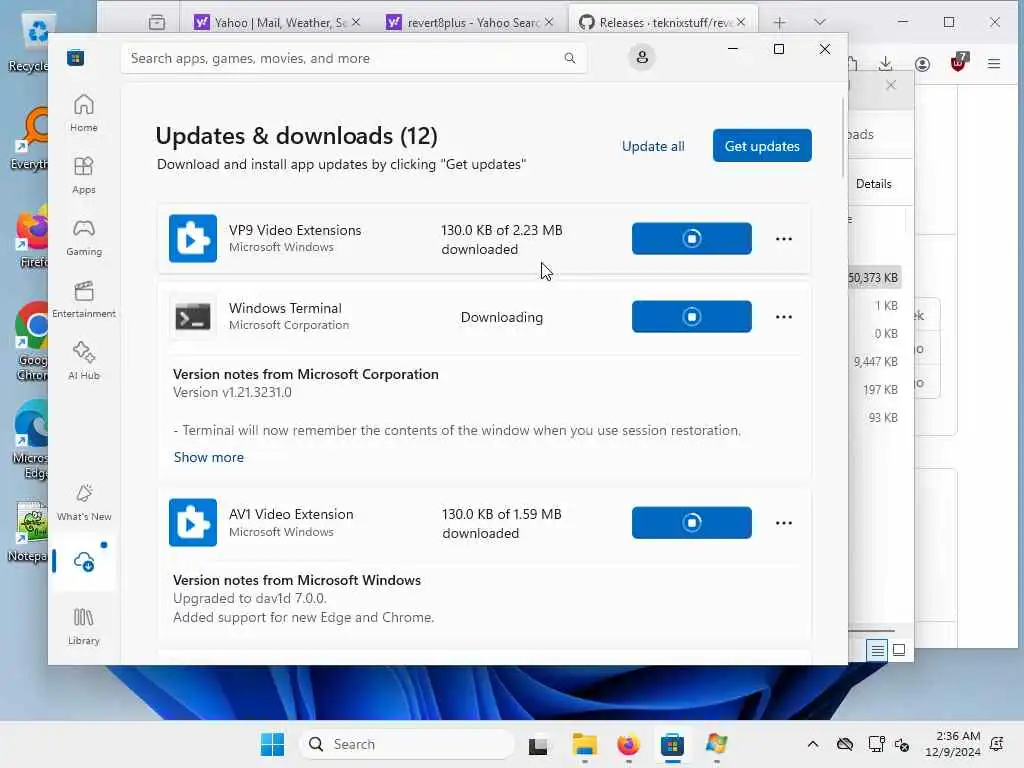Viewport: 1024px width, 768px height.
Task: Pause AV1 Video Extension download
Action: click(x=692, y=522)
